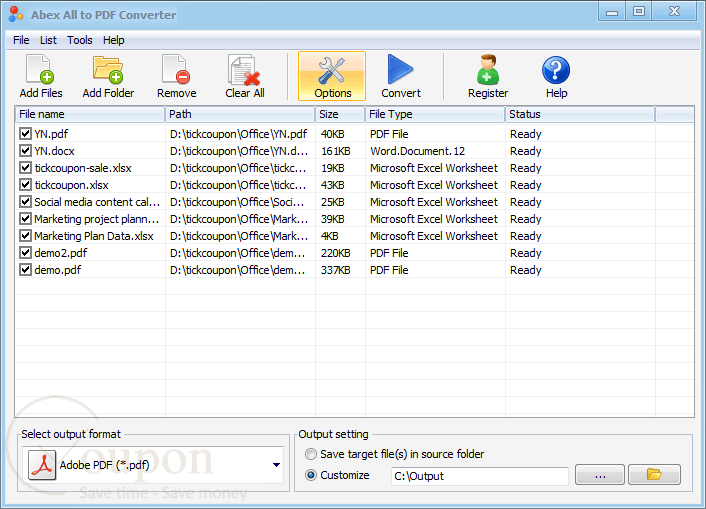
Task: Uncheck the Marketing Plan Data.xlsx checkbox
Action: click(x=25, y=236)
